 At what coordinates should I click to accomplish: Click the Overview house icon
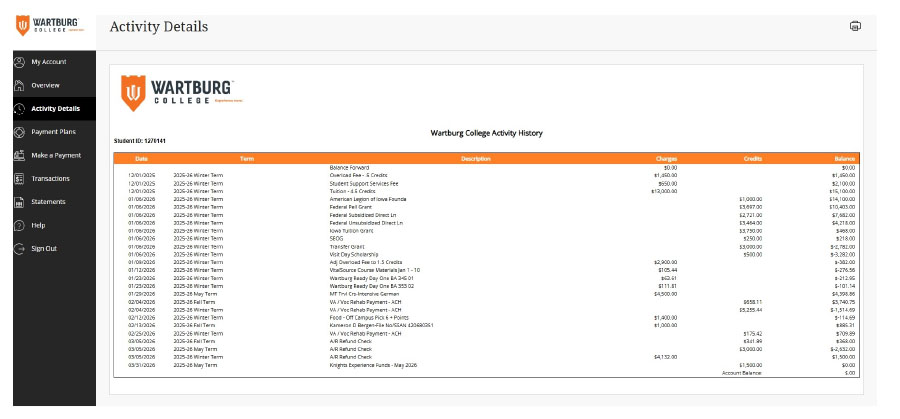click(20, 85)
